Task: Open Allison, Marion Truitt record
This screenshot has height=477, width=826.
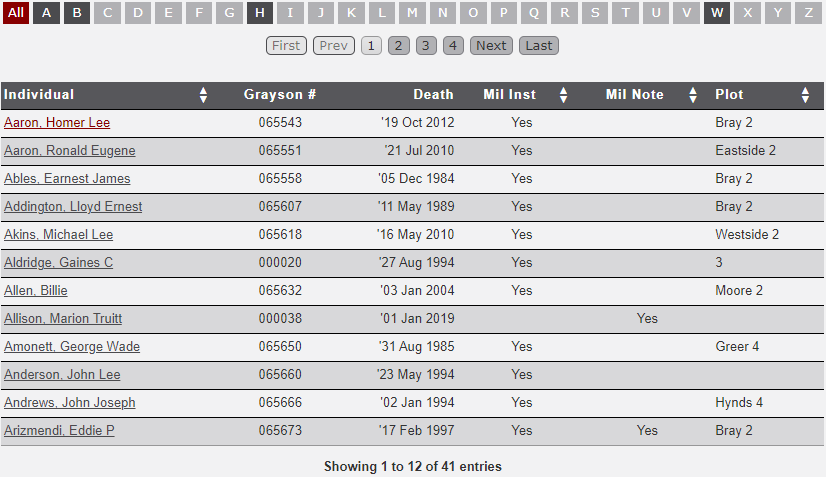Action: point(63,319)
